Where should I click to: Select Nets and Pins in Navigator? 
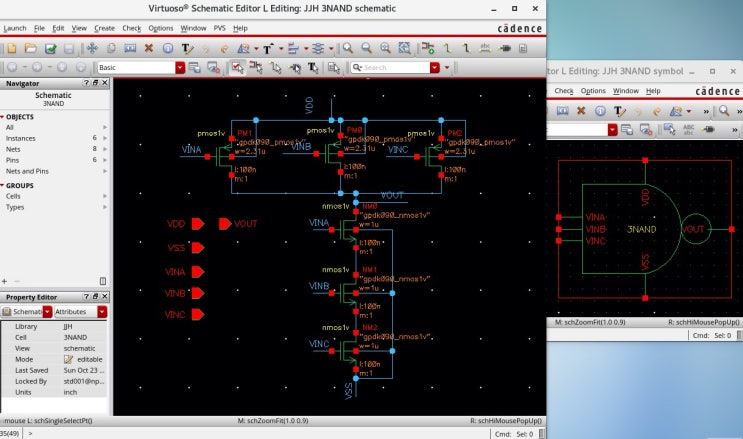click(27, 171)
